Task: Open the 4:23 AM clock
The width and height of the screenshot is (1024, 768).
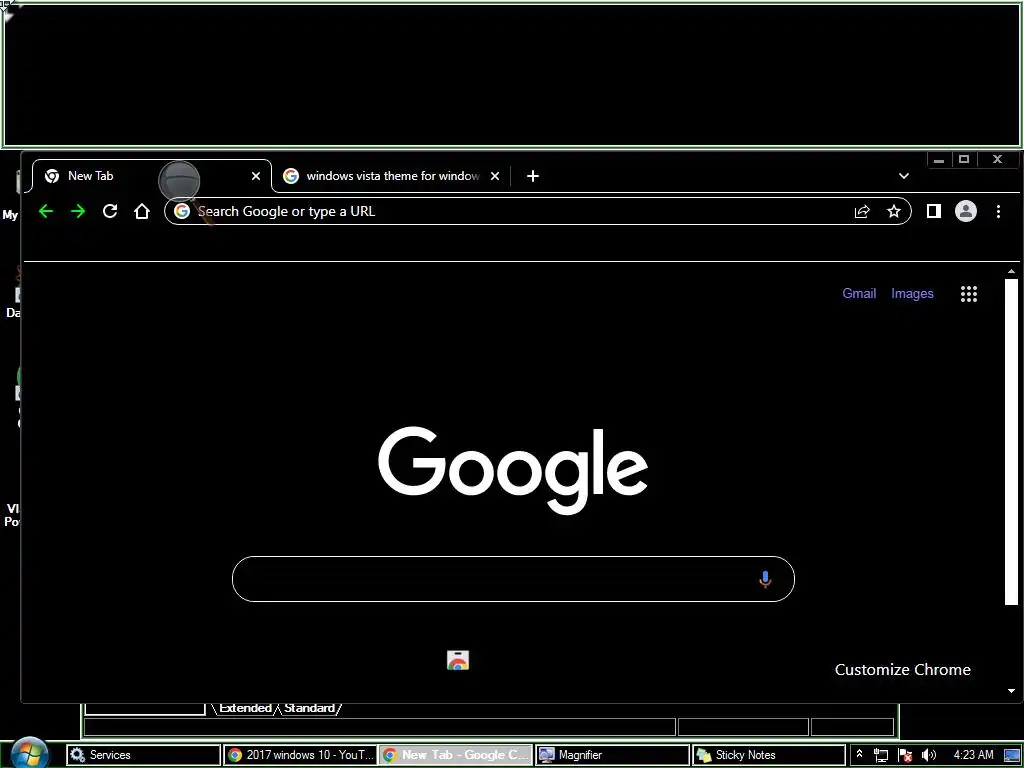Action: tap(973, 754)
